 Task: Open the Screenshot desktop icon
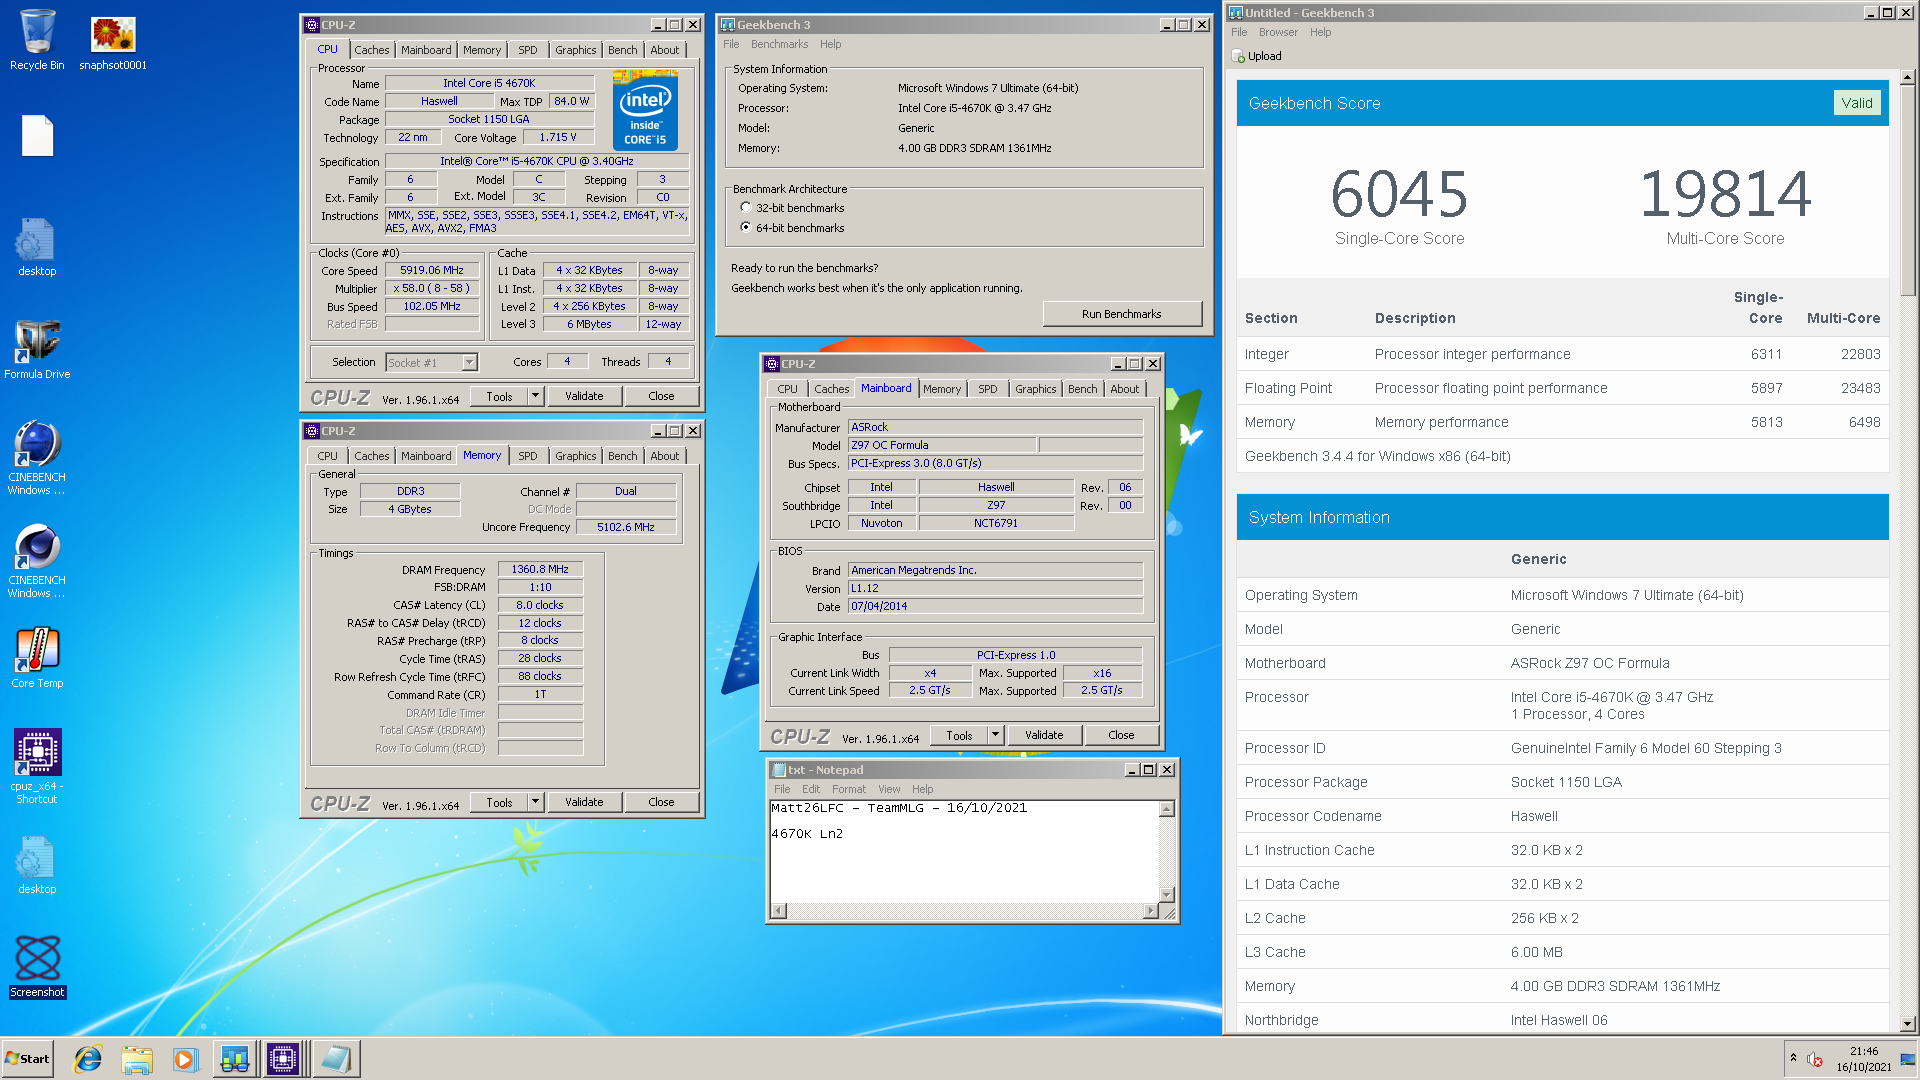click(37, 966)
